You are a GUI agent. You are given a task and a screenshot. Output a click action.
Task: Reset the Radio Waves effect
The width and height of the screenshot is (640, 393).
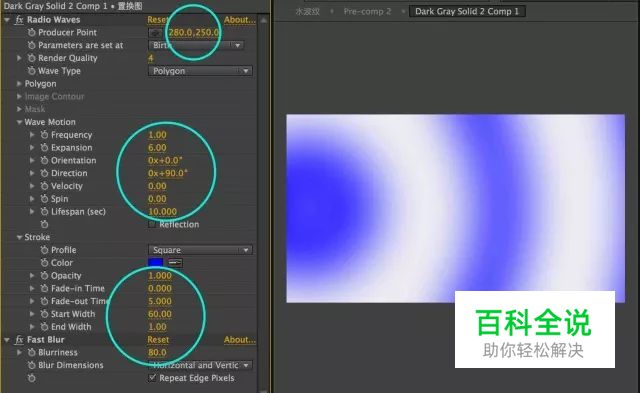(158, 20)
